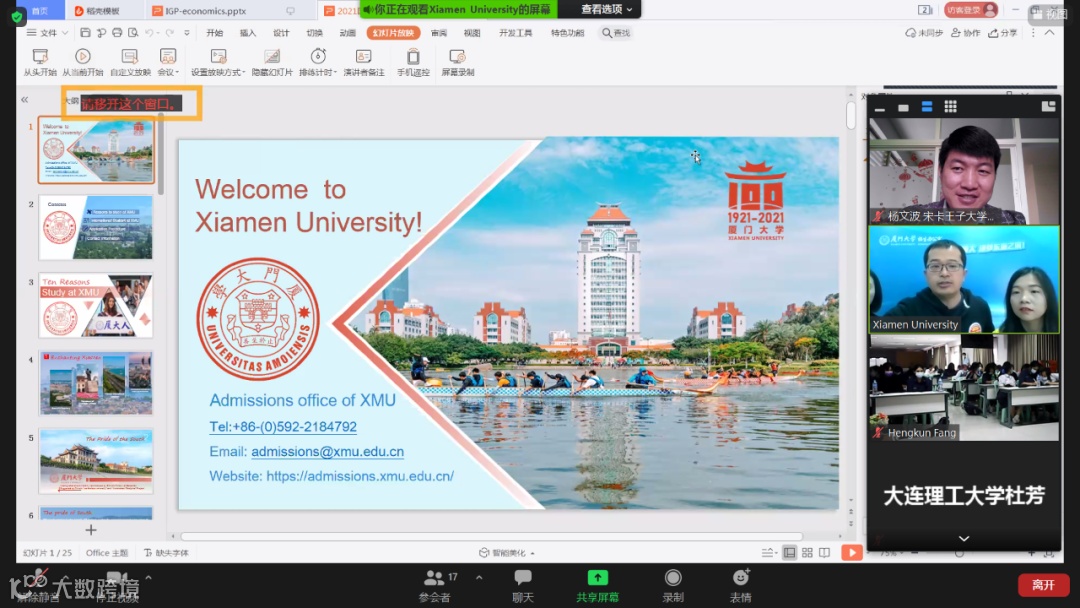
Task: Click the print icon in quick toolbar
Action: pos(117,32)
